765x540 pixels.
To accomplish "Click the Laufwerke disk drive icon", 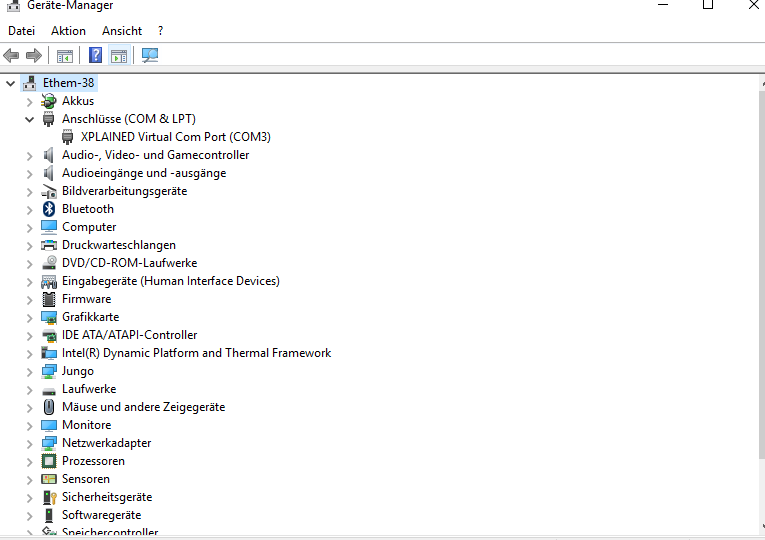I will pyautogui.click(x=49, y=391).
